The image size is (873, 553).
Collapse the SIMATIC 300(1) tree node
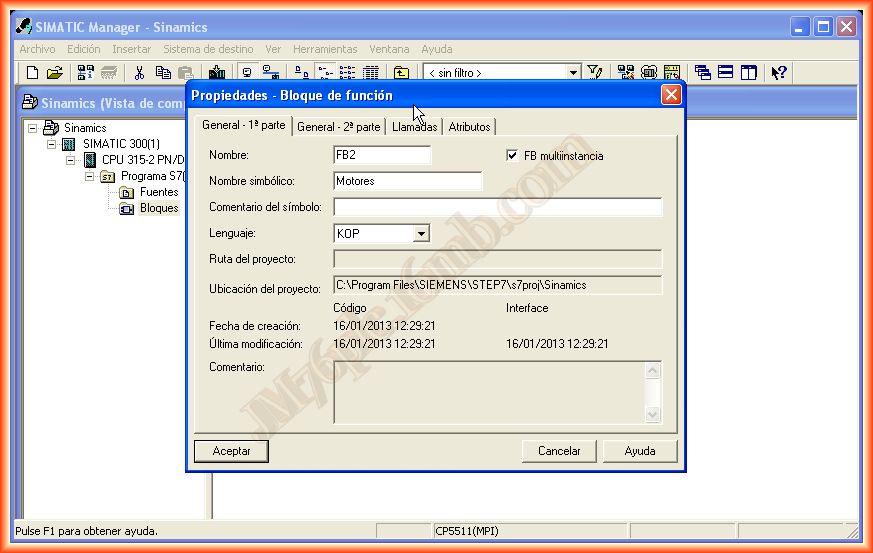coord(52,144)
